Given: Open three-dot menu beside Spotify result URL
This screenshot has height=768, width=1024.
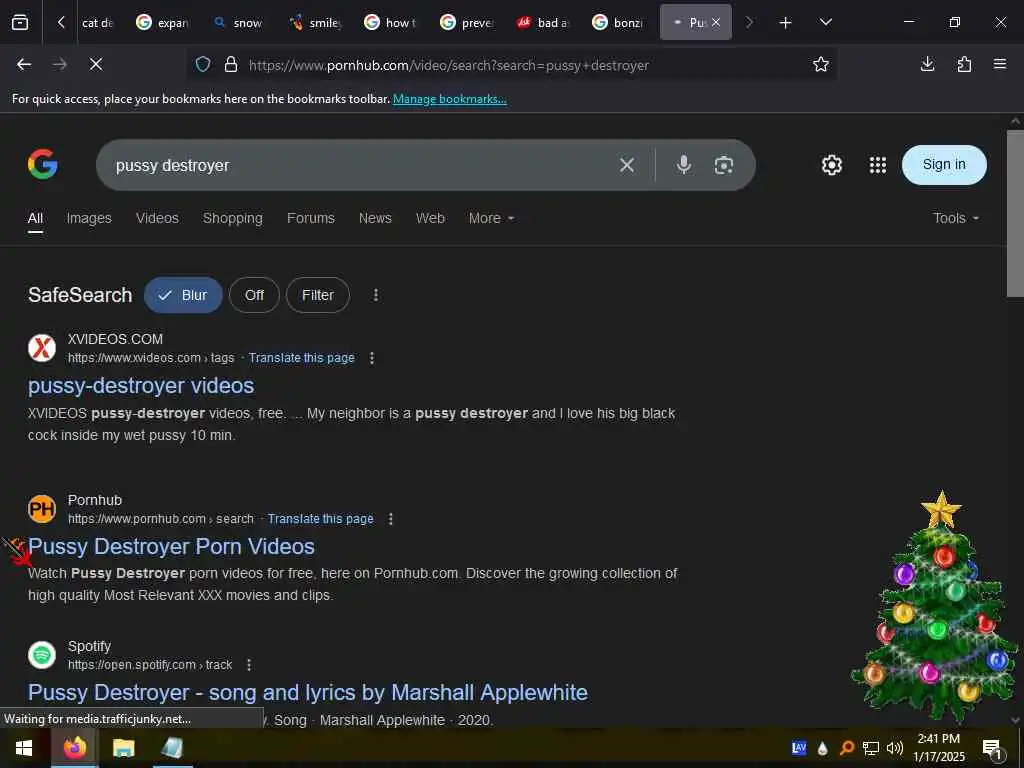Looking at the screenshot, I should tap(249, 665).
